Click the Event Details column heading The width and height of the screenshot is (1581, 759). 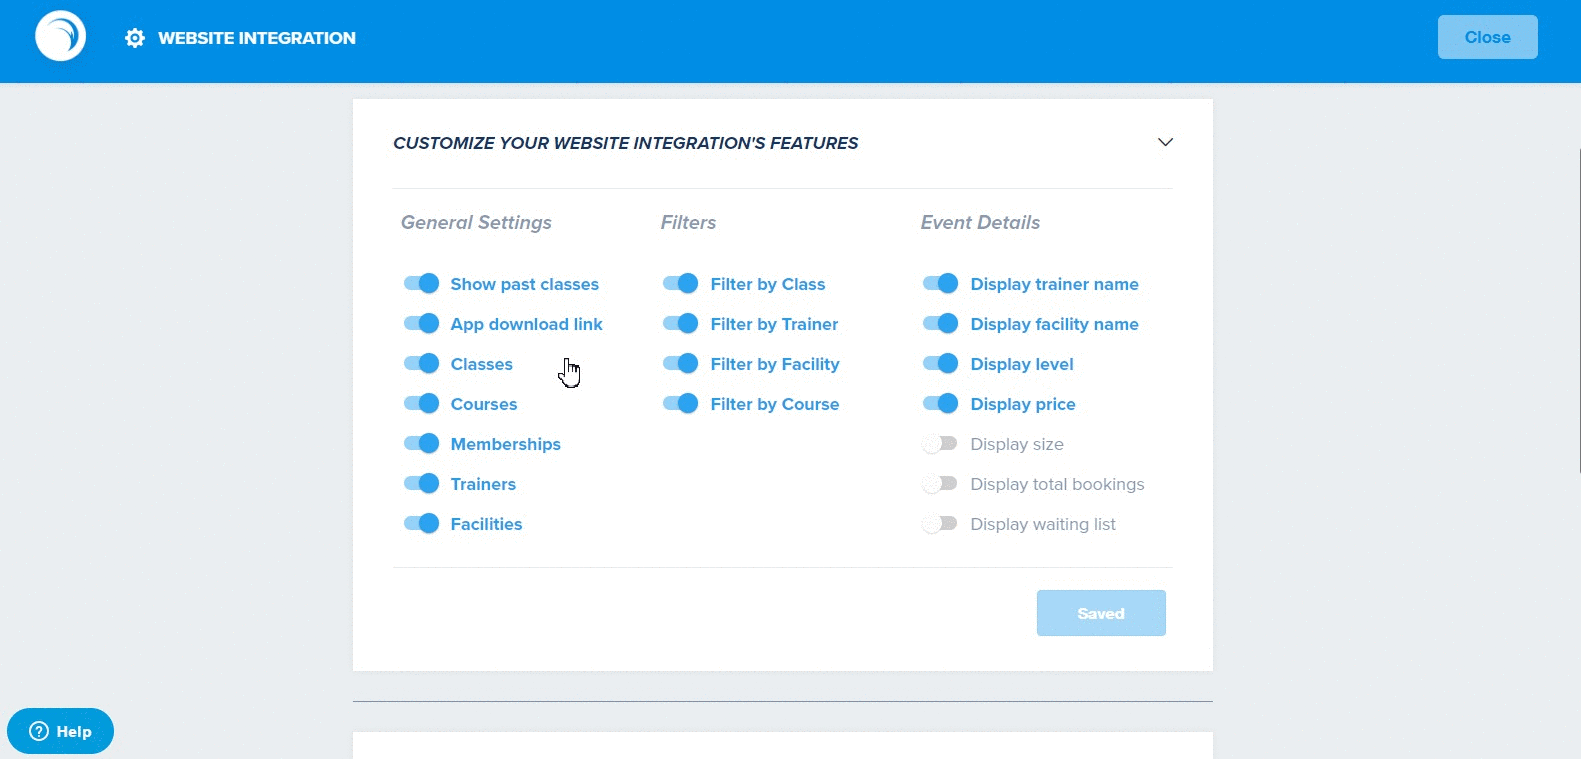980,222
